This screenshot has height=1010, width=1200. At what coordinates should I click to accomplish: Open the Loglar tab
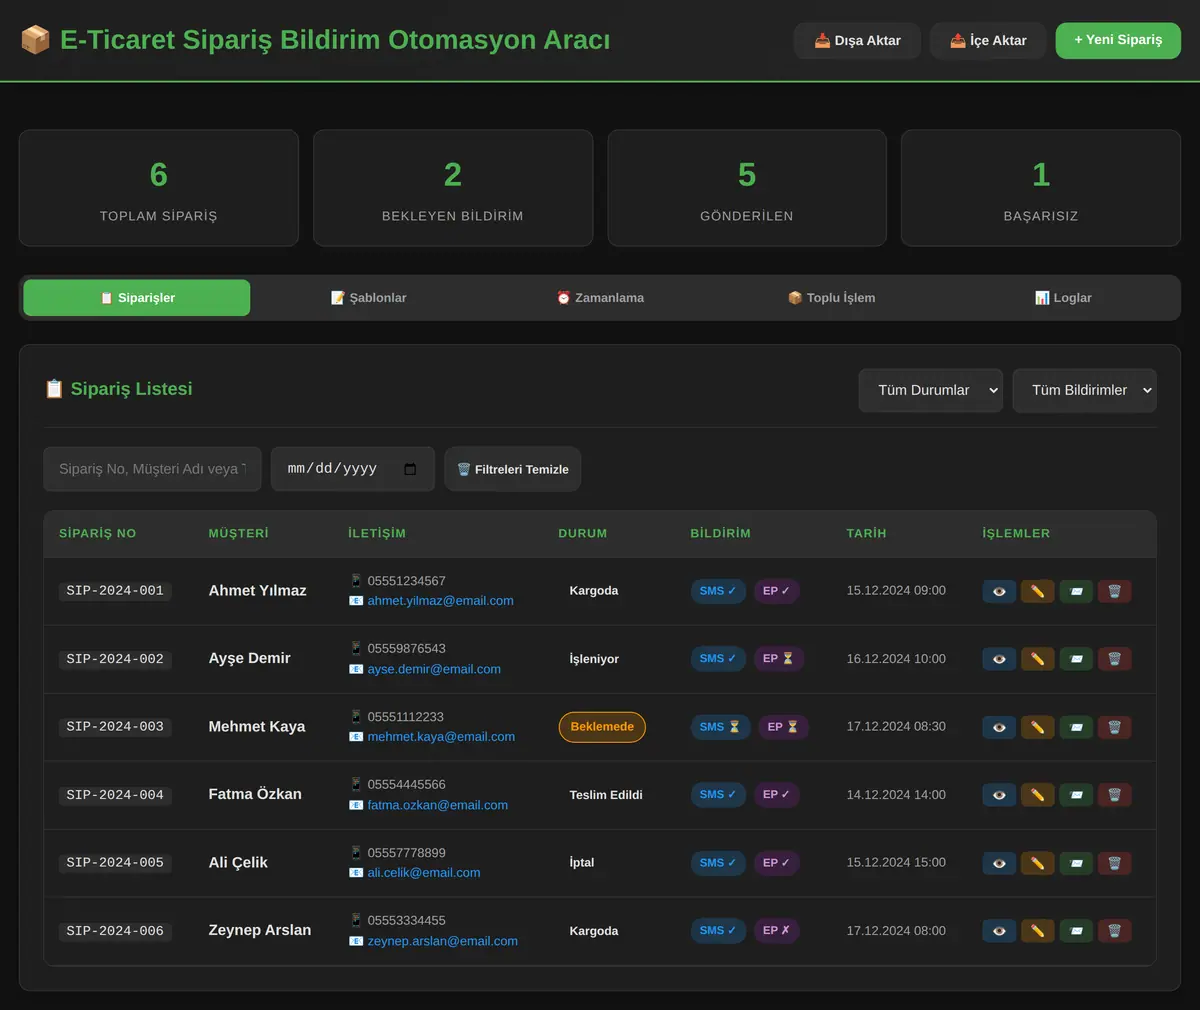(x=1063, y=298)
